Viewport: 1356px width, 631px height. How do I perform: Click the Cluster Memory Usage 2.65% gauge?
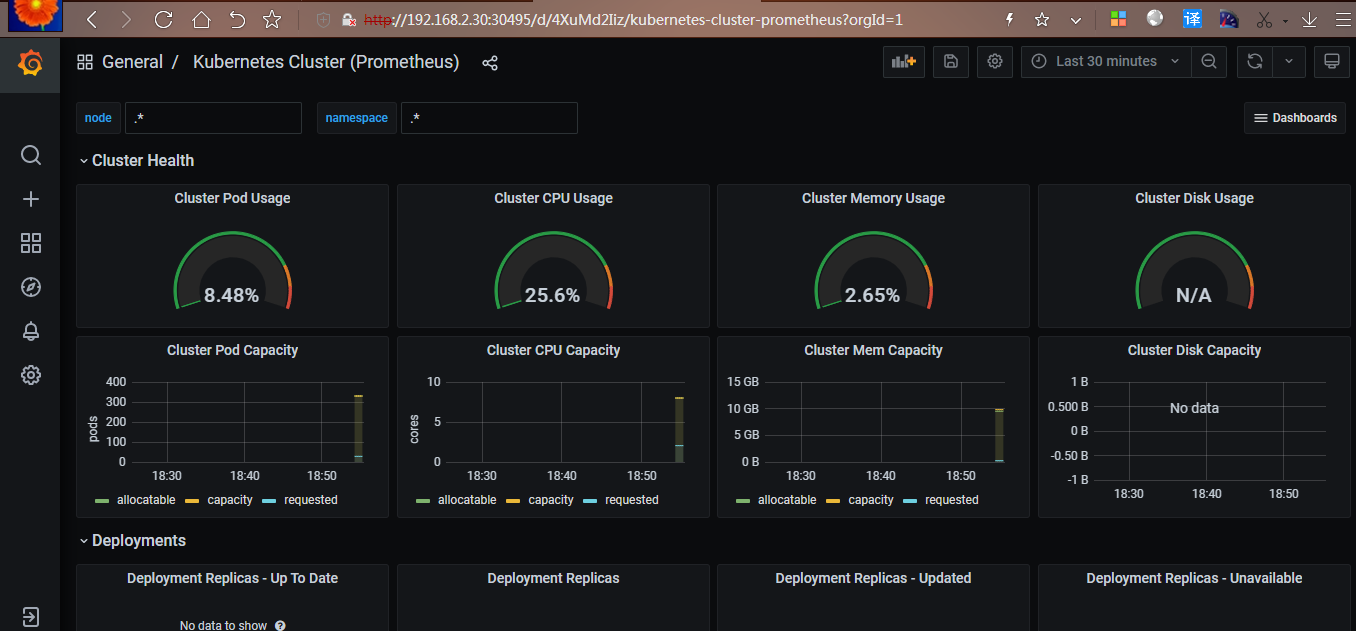[x=873, y=271]
